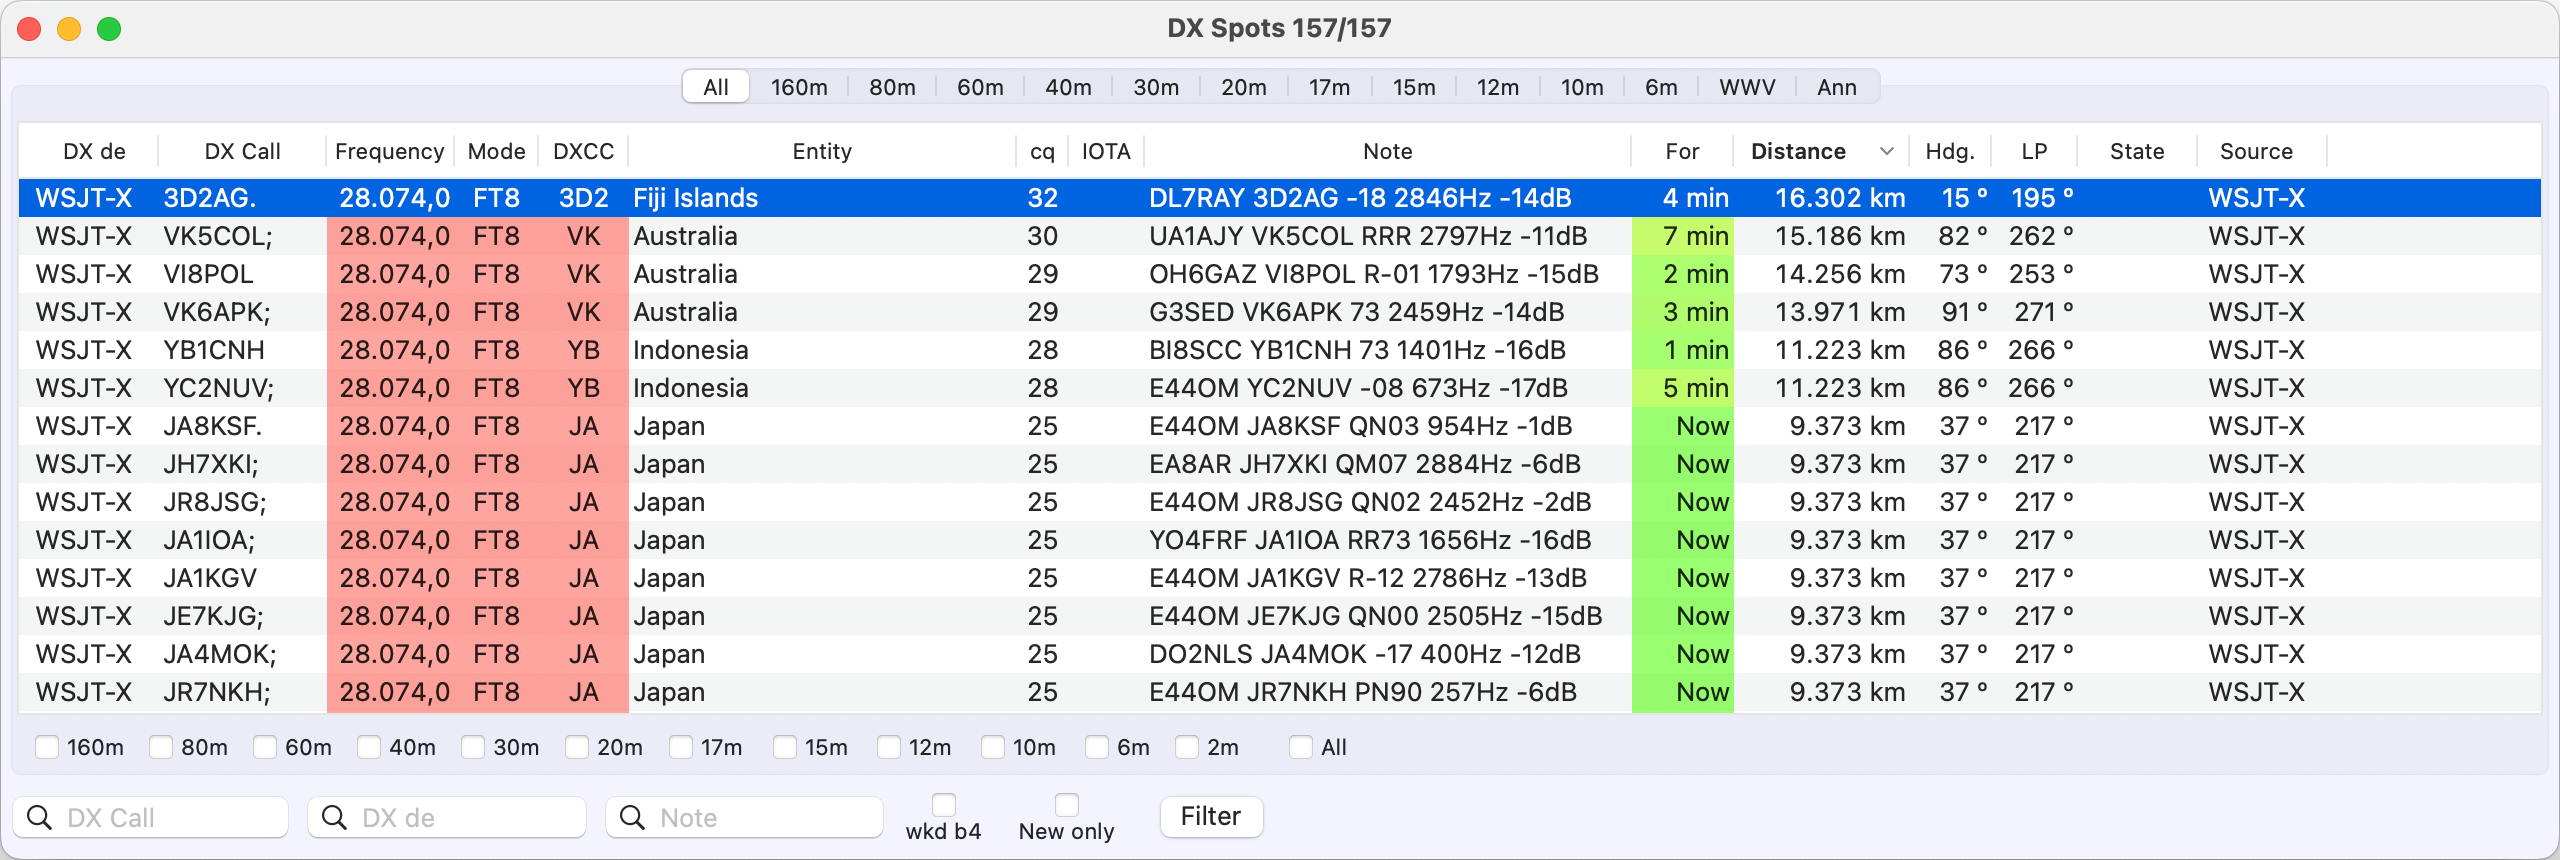
Task: Sort by the Distance column header
Action: [1798, 151]
